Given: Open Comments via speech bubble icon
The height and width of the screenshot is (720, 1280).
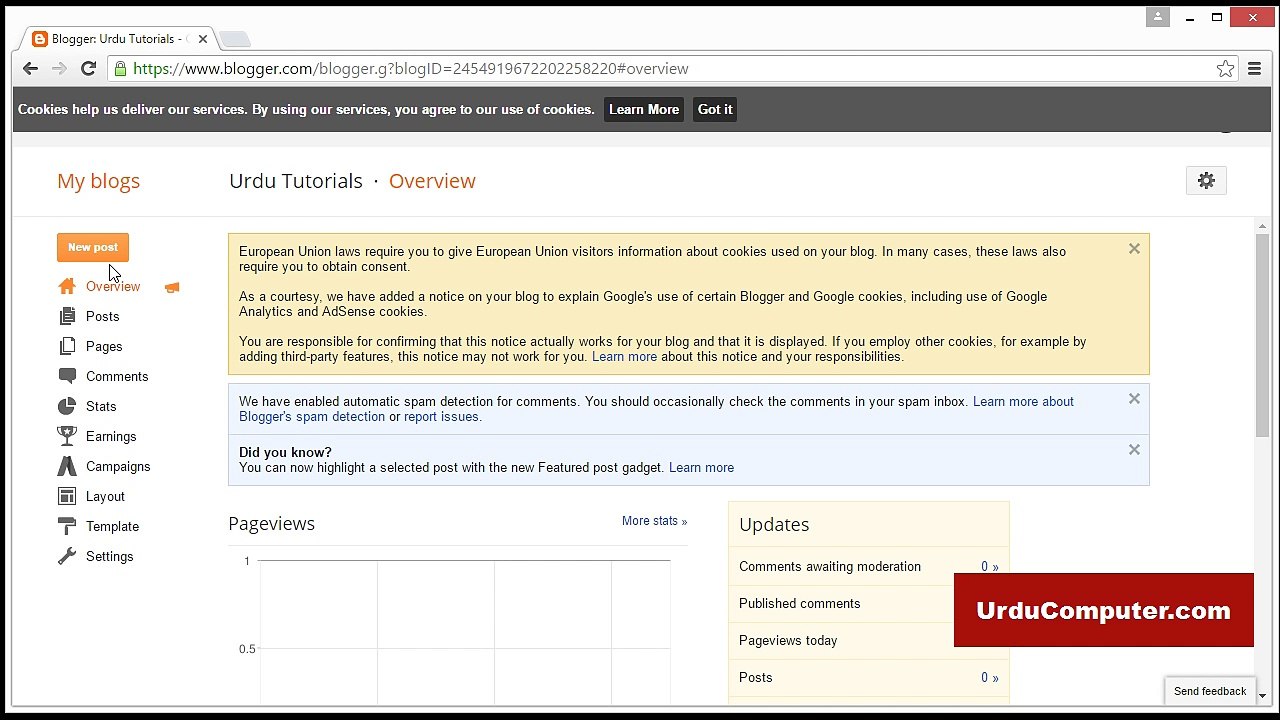Looking at the screenshot, I should point(67,376).
